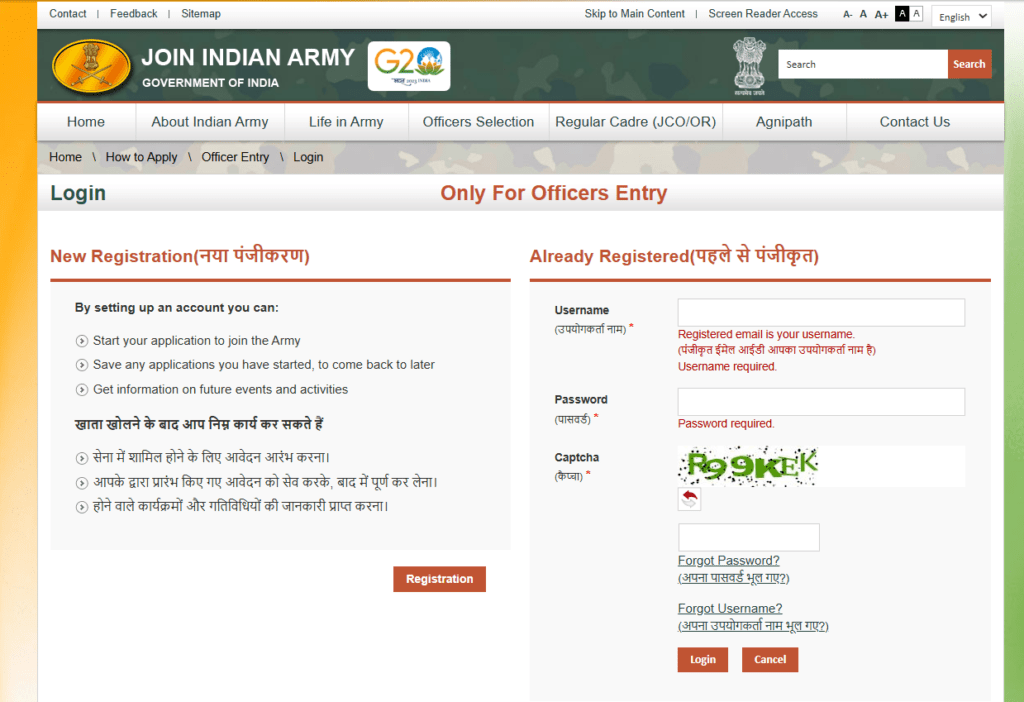Click the 'Only For Officers Entry' heading
The image size is (1024, 702).
coord(553,193)
